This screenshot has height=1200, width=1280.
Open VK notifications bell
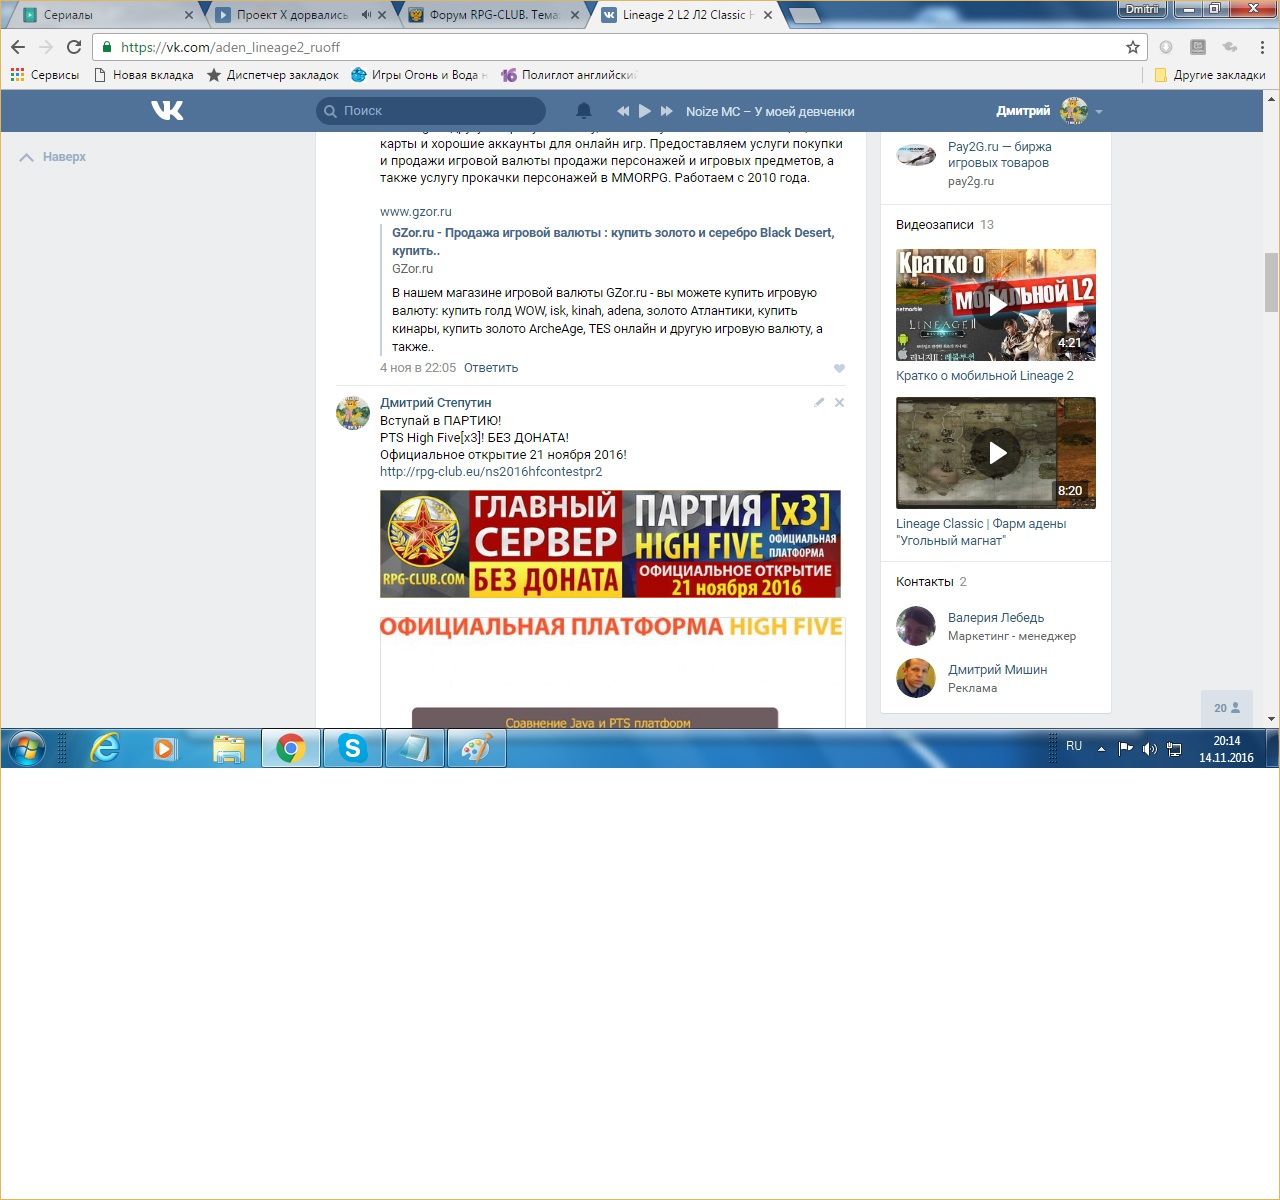pos(584,111)
